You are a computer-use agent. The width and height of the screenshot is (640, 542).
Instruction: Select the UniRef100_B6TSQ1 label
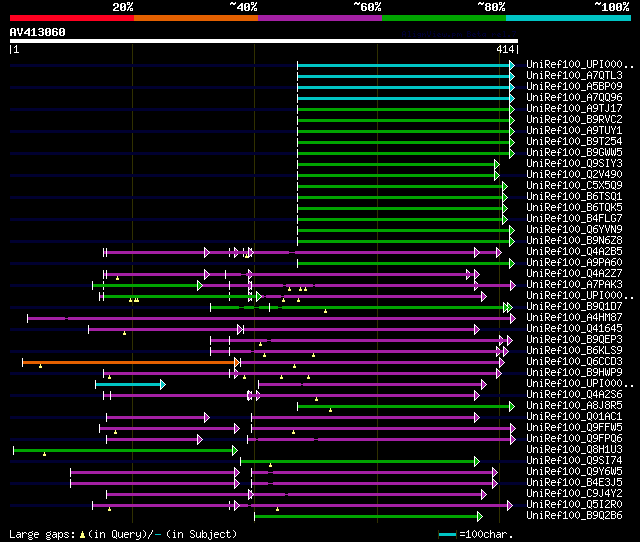pyautogui.click(x=574, y=197)
